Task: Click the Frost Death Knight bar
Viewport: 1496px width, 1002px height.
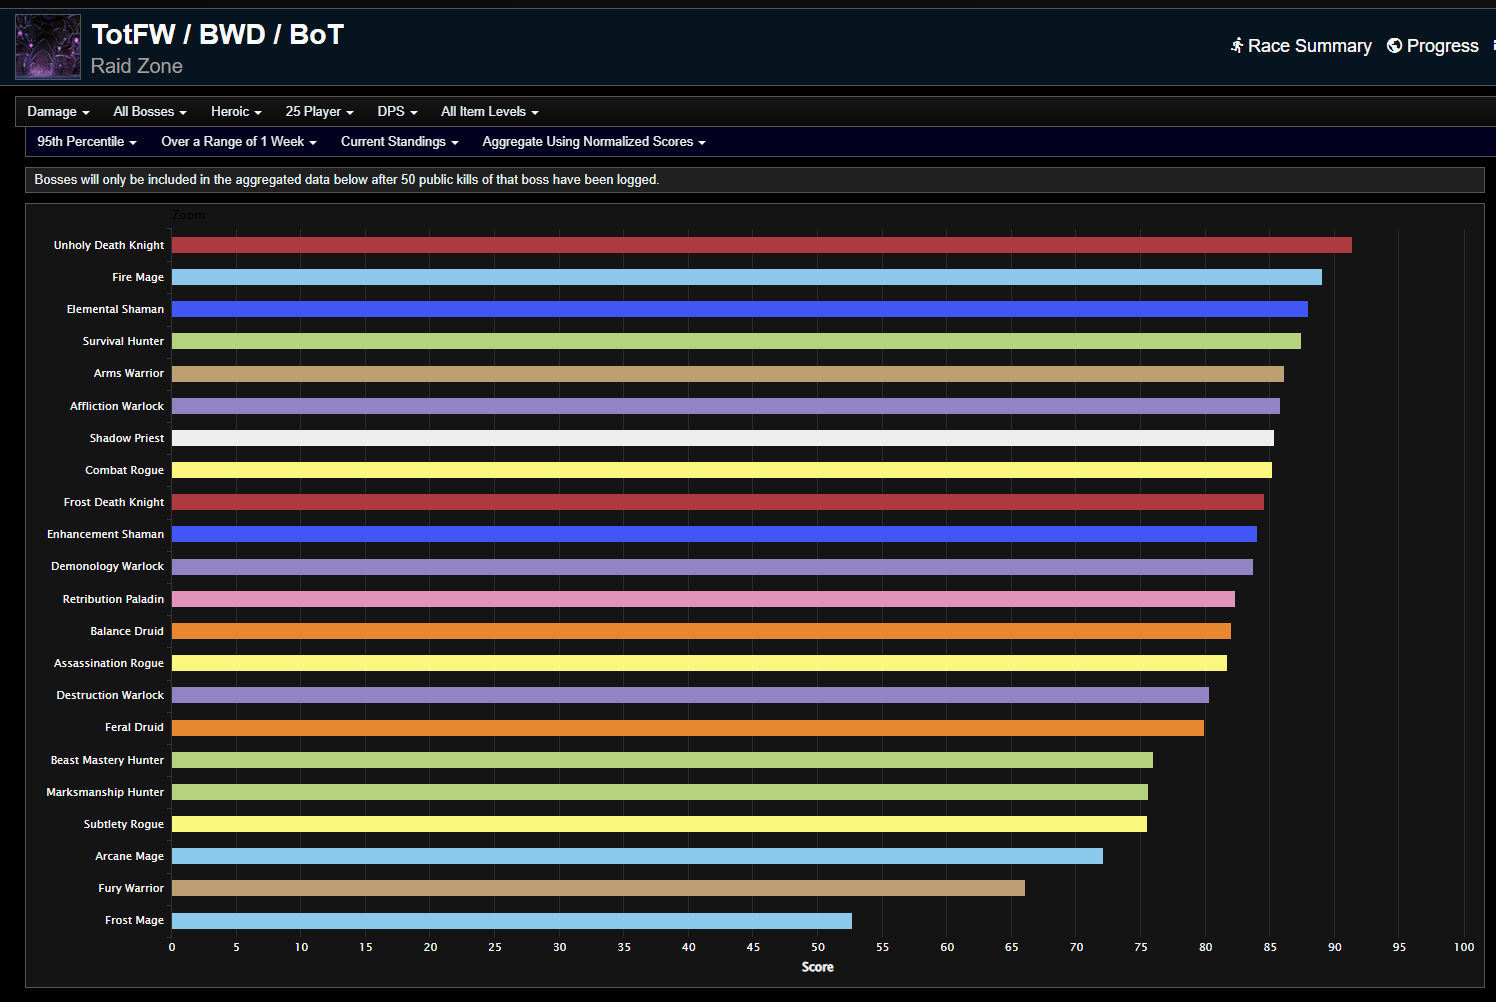Action: pyautogui.click(x=718, y=502)
